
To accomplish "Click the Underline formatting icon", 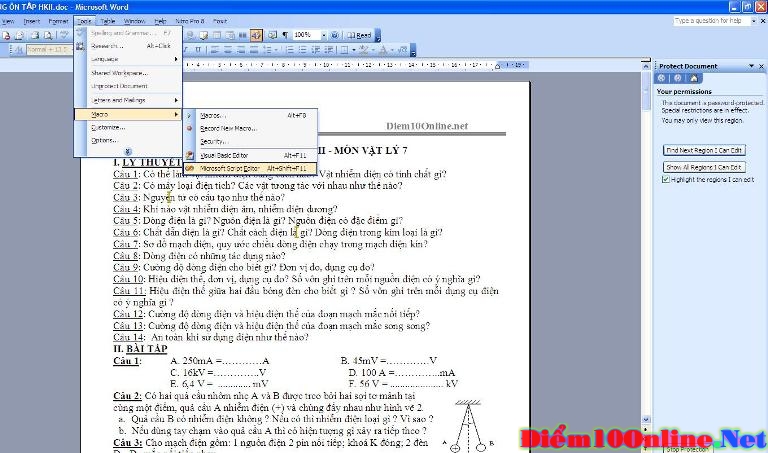I will [x=198, y=49].
